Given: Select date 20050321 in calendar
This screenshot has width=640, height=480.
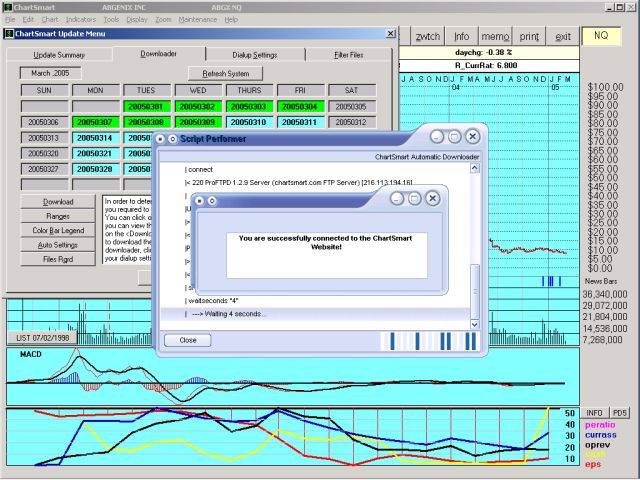Looking at the screenshot, I should click(x=95, y=153).
